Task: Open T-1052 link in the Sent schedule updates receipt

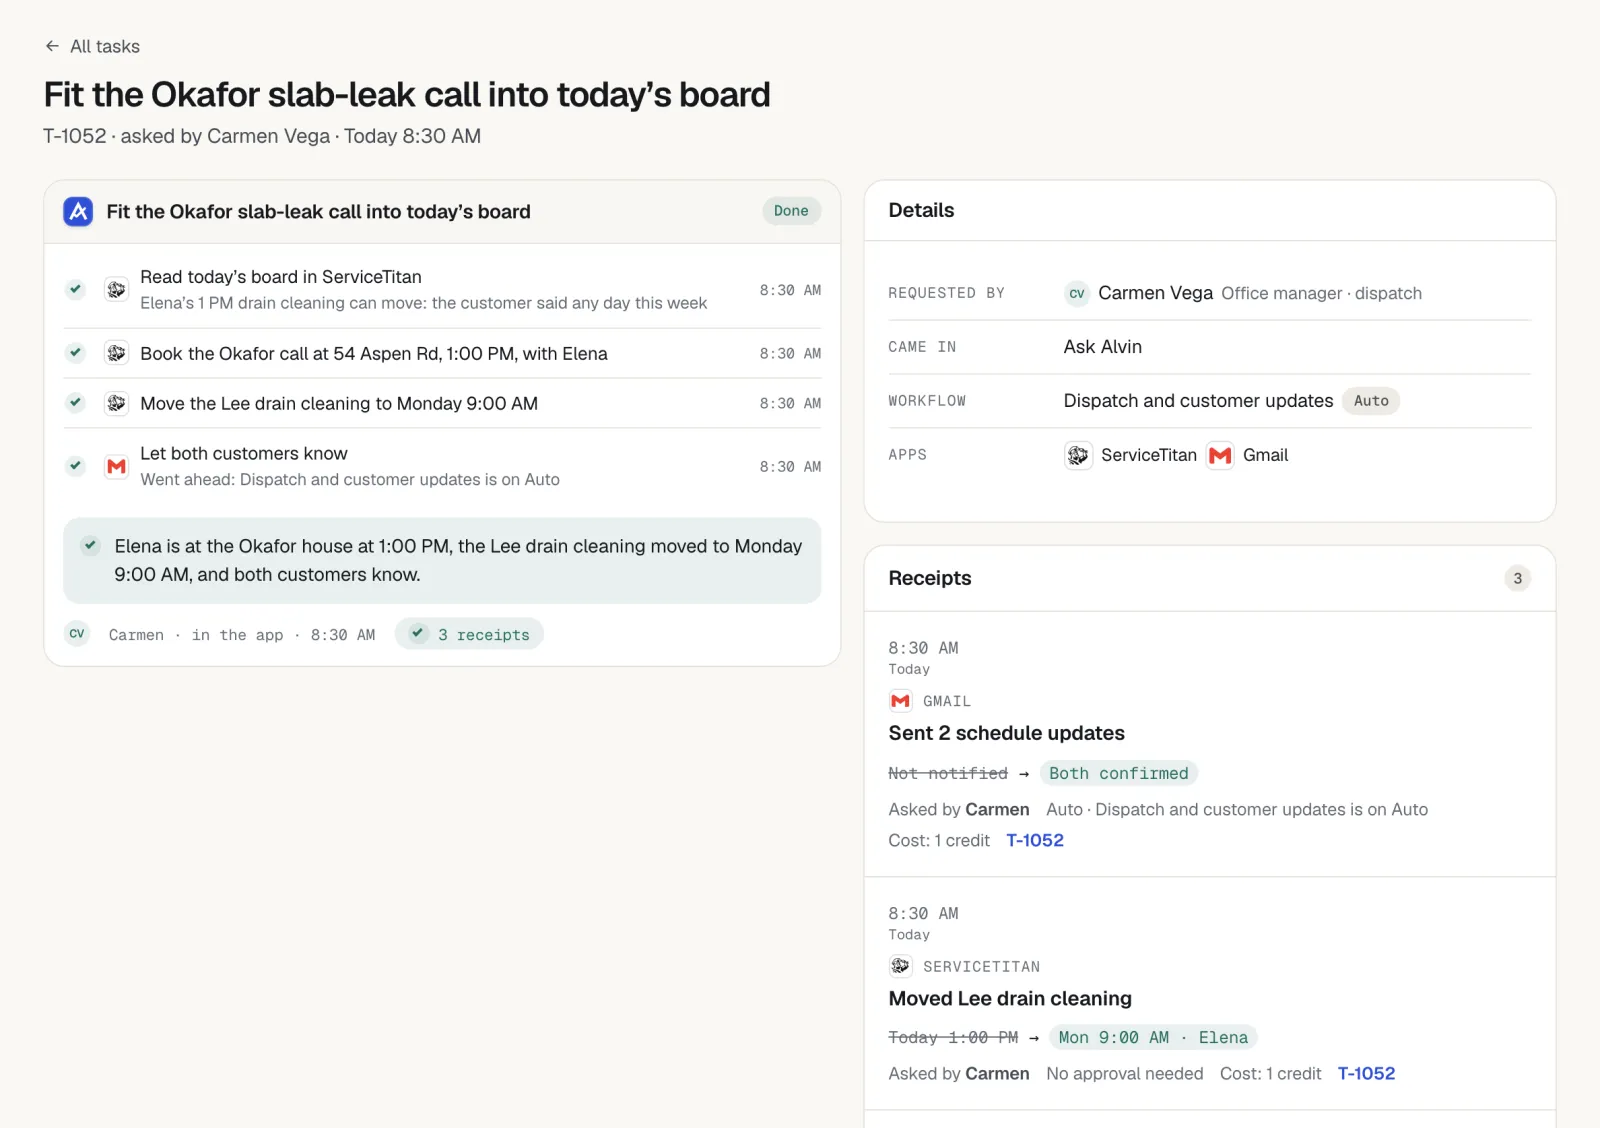Action: [x=1035, y=840]
